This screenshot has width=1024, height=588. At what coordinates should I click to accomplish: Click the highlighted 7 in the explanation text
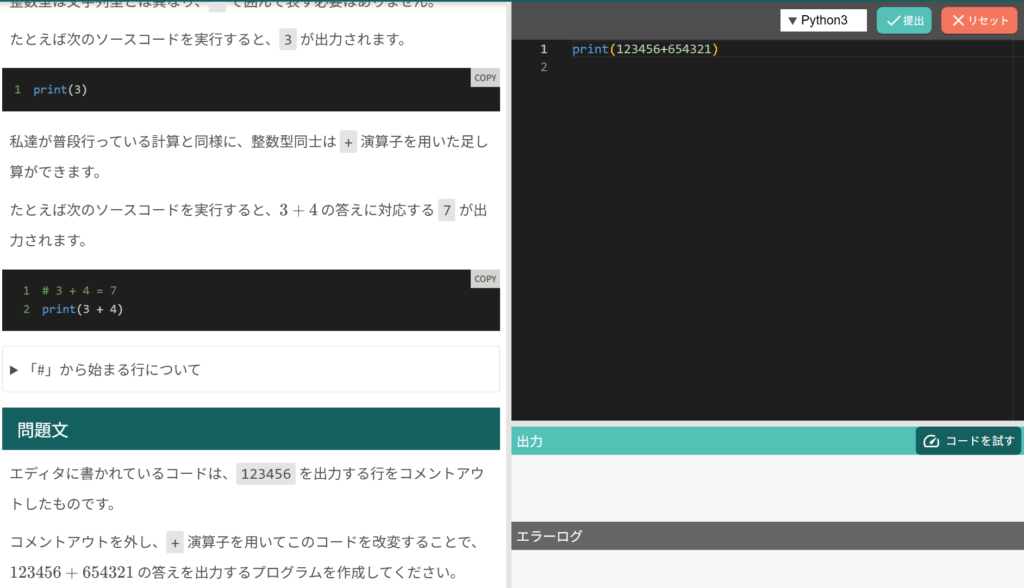[x=446, y=210]
